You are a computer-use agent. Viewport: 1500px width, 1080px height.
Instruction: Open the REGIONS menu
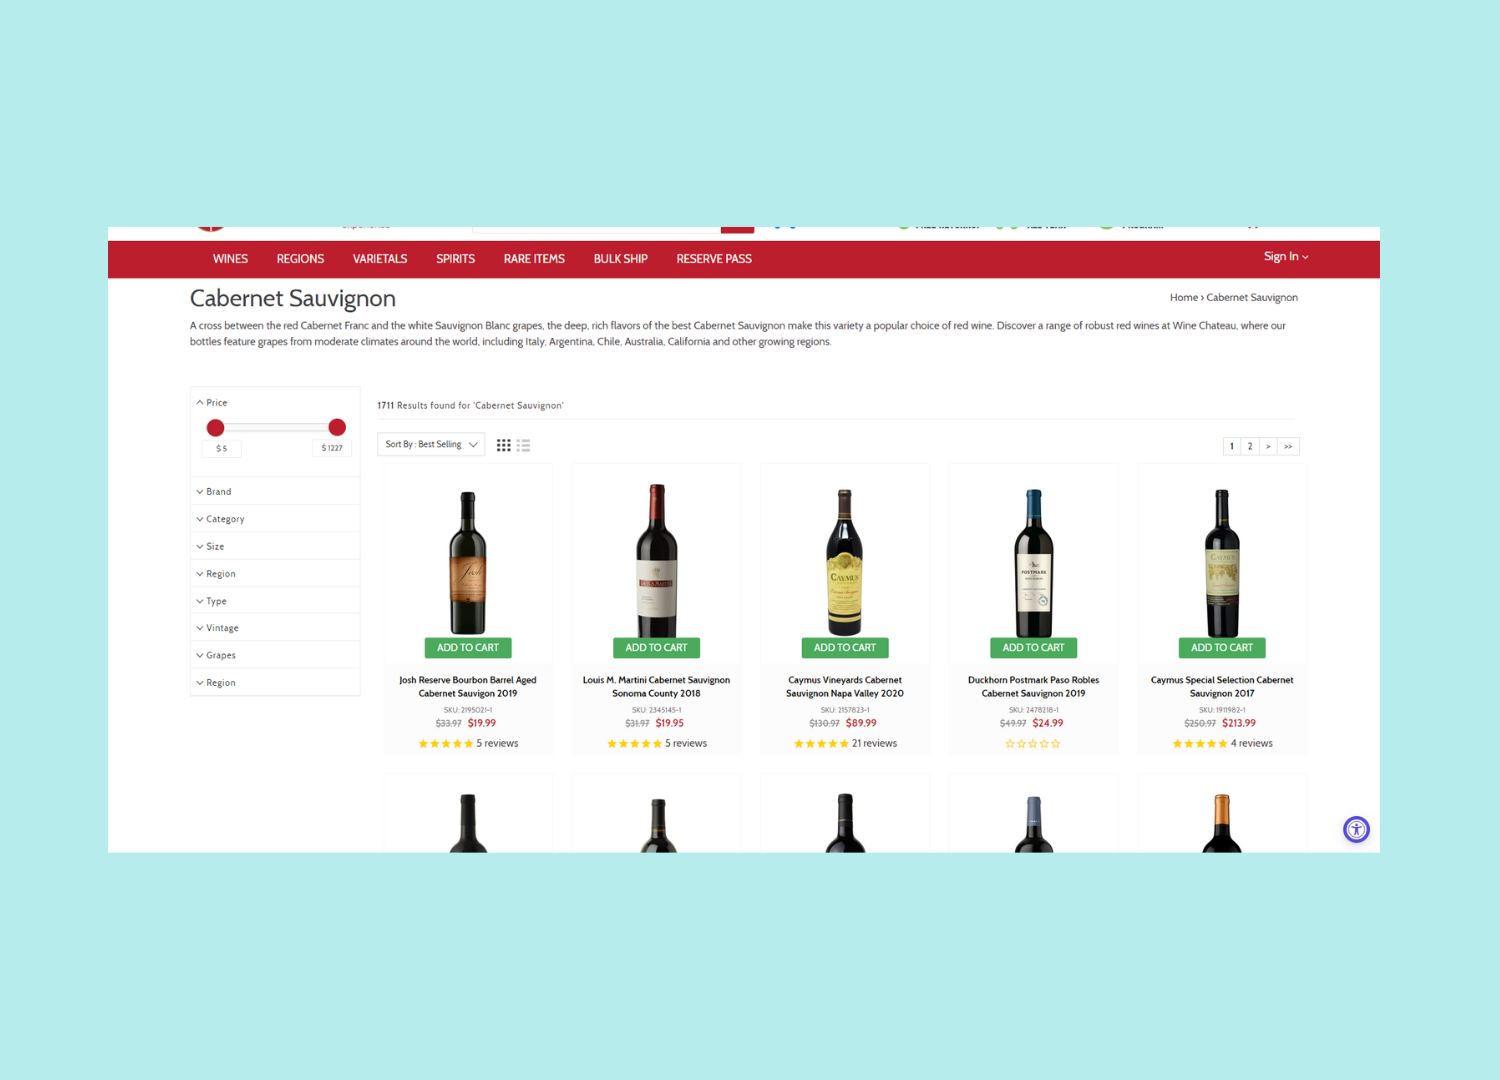300,259
